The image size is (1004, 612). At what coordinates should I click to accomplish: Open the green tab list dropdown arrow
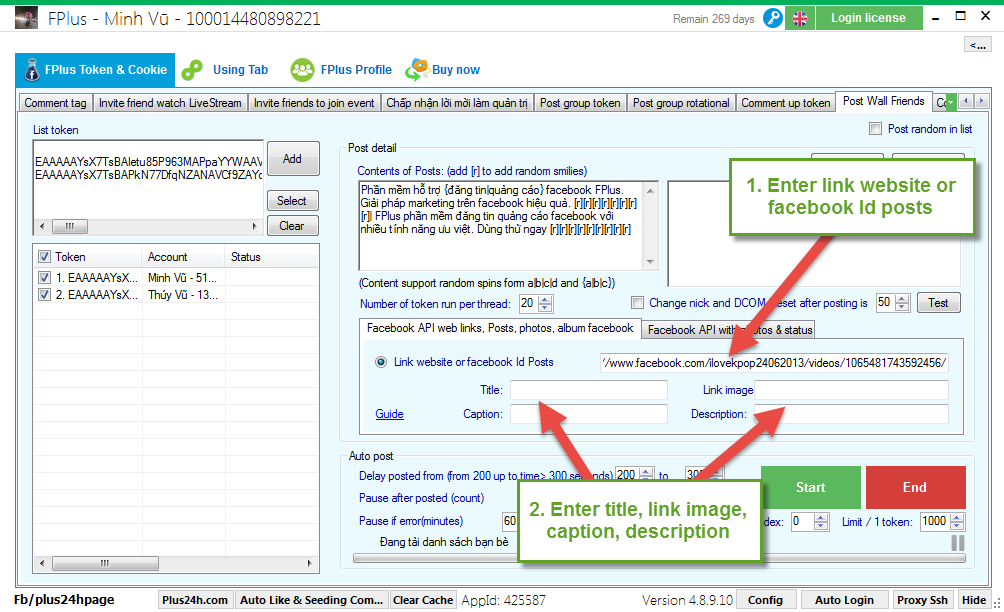coord(951,102)
